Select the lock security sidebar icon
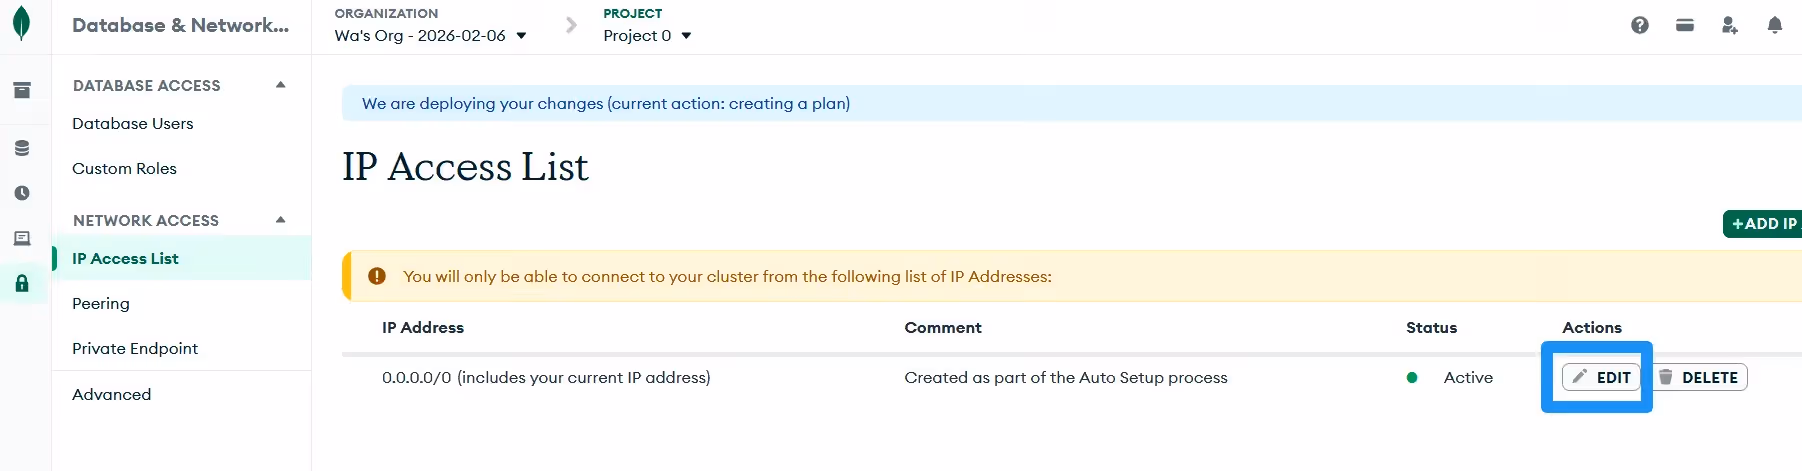The height and width of the screenshot is (471, 1802). 22,283
